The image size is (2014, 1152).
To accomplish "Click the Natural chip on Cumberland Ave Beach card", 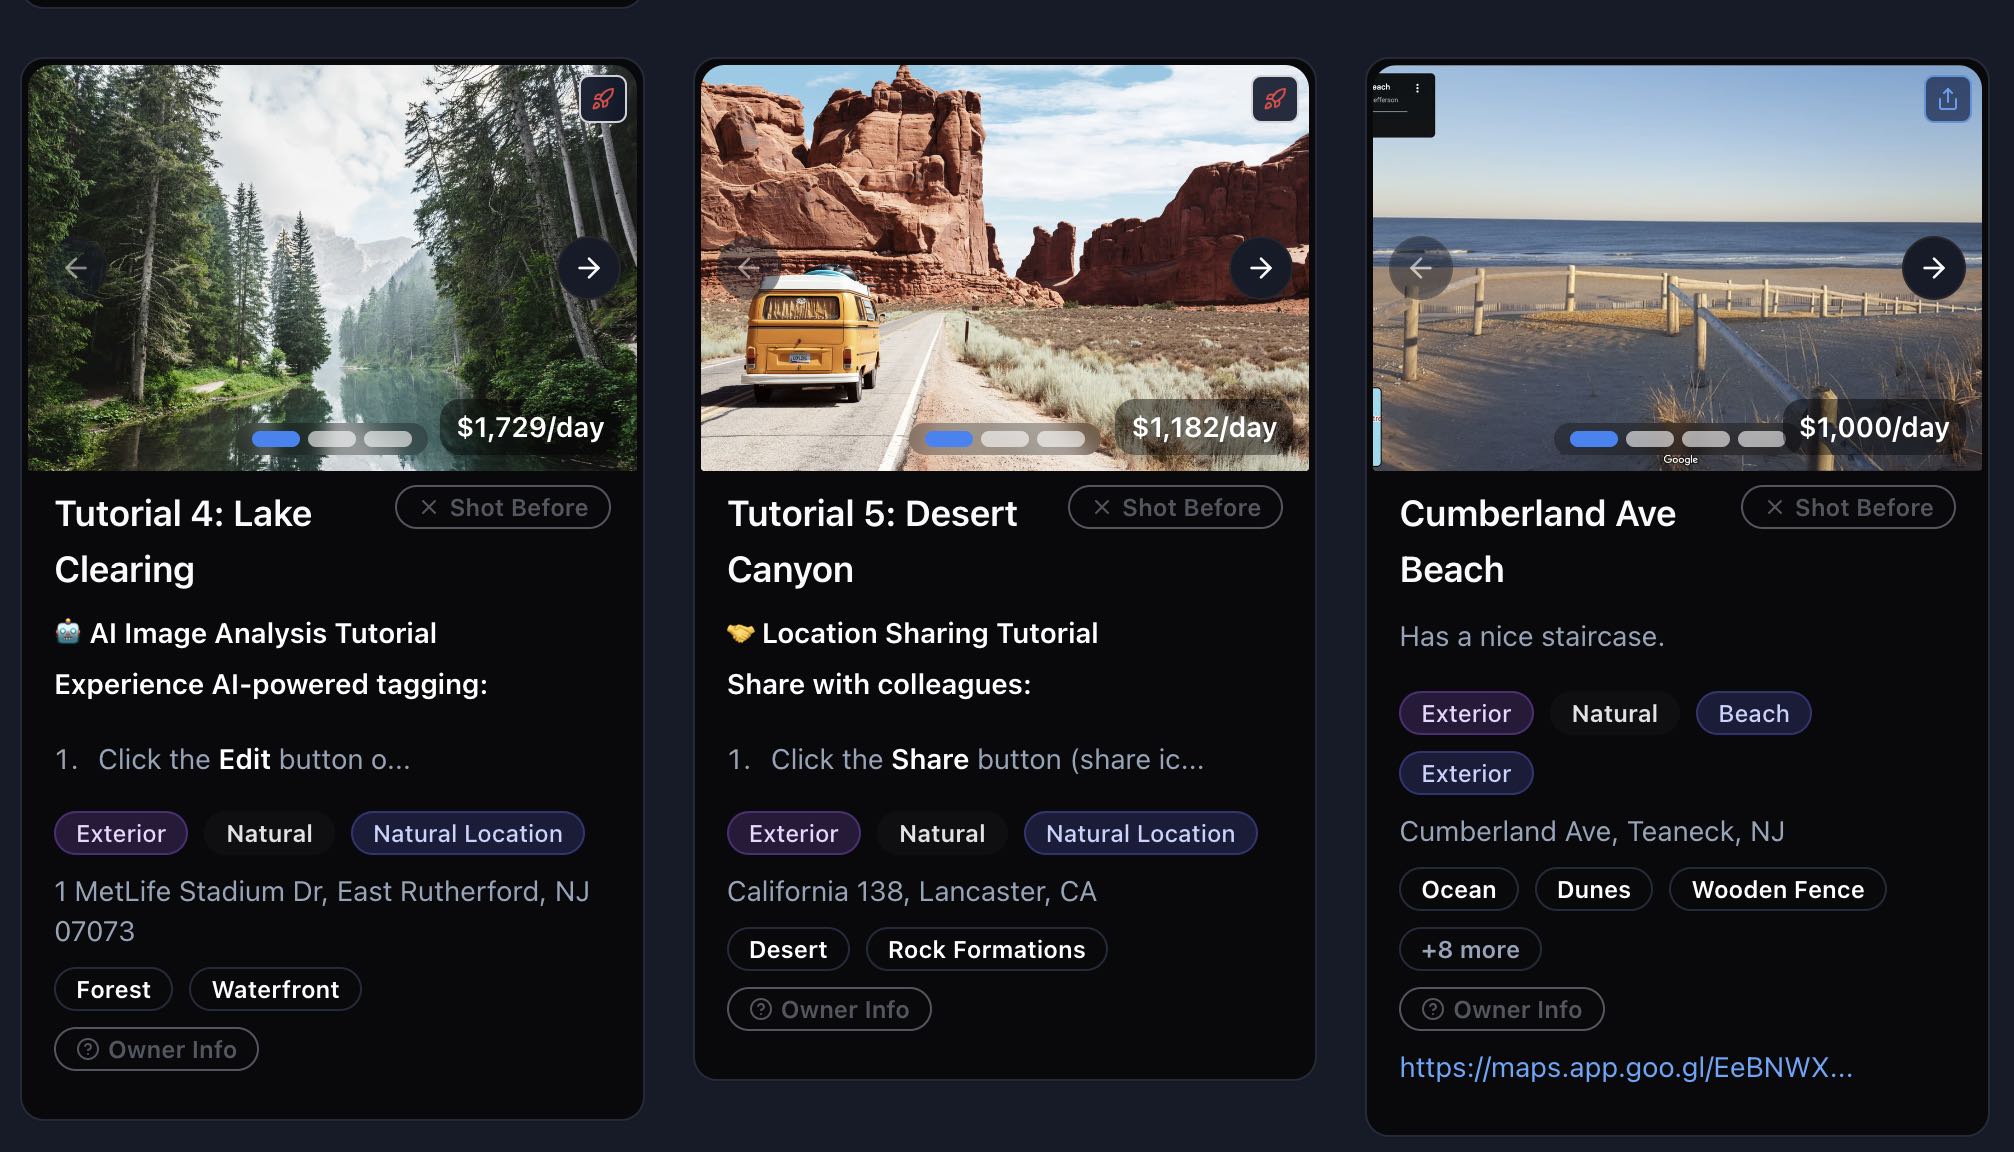I will pos(1615,713).
